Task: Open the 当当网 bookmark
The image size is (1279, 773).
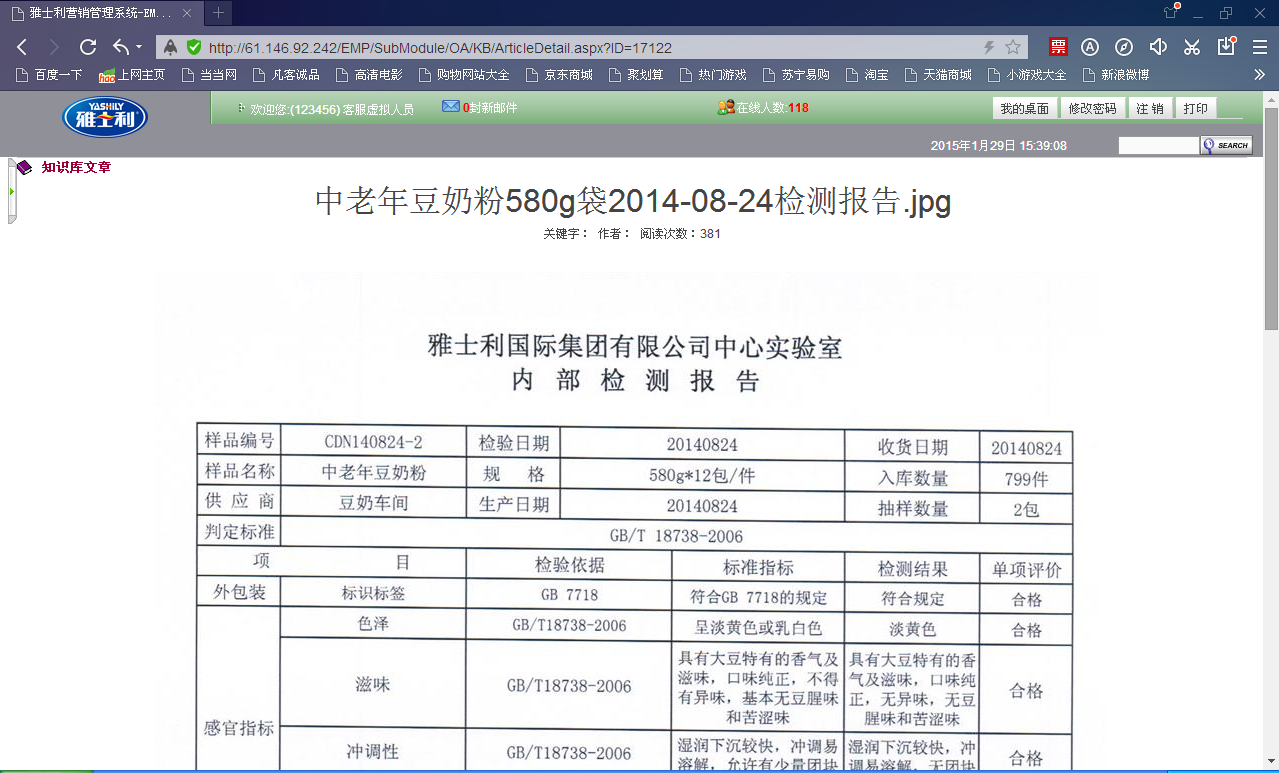Action: coord(210,75)
